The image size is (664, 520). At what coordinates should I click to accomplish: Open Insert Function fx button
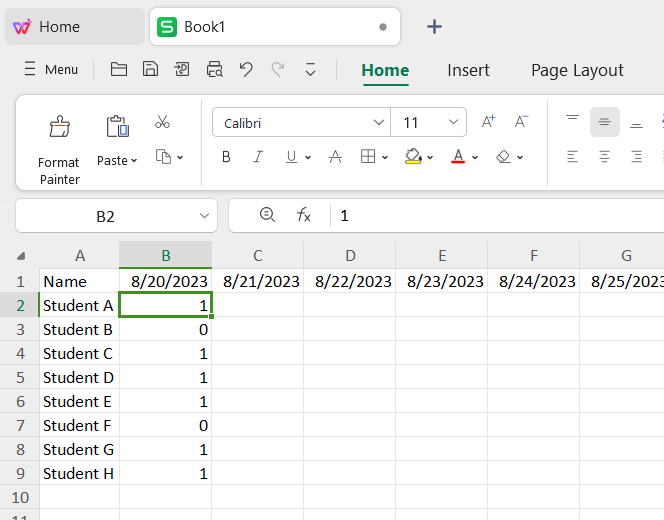tap(304, 215)
